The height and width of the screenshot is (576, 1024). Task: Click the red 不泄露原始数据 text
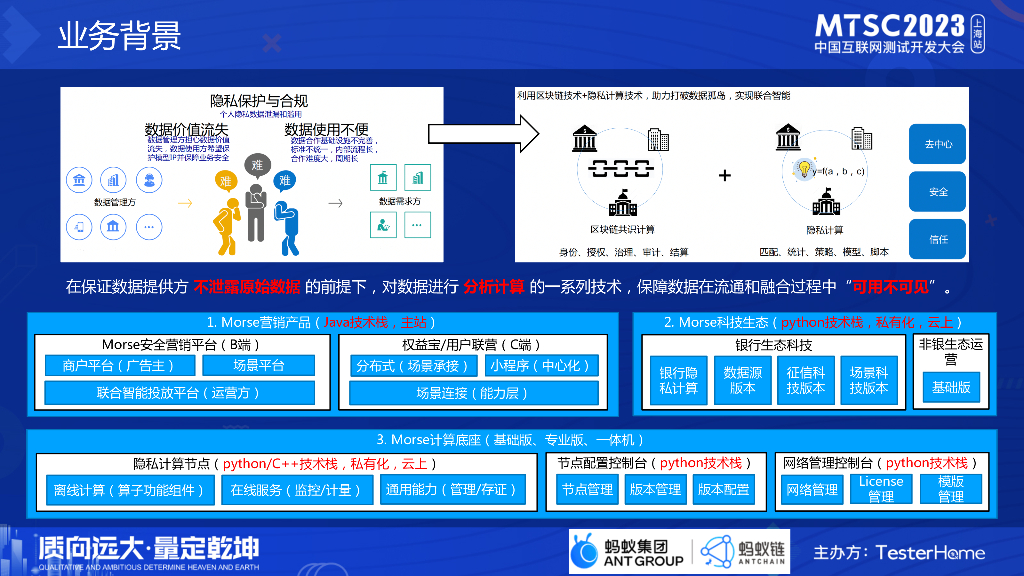[x=247, y=287]
